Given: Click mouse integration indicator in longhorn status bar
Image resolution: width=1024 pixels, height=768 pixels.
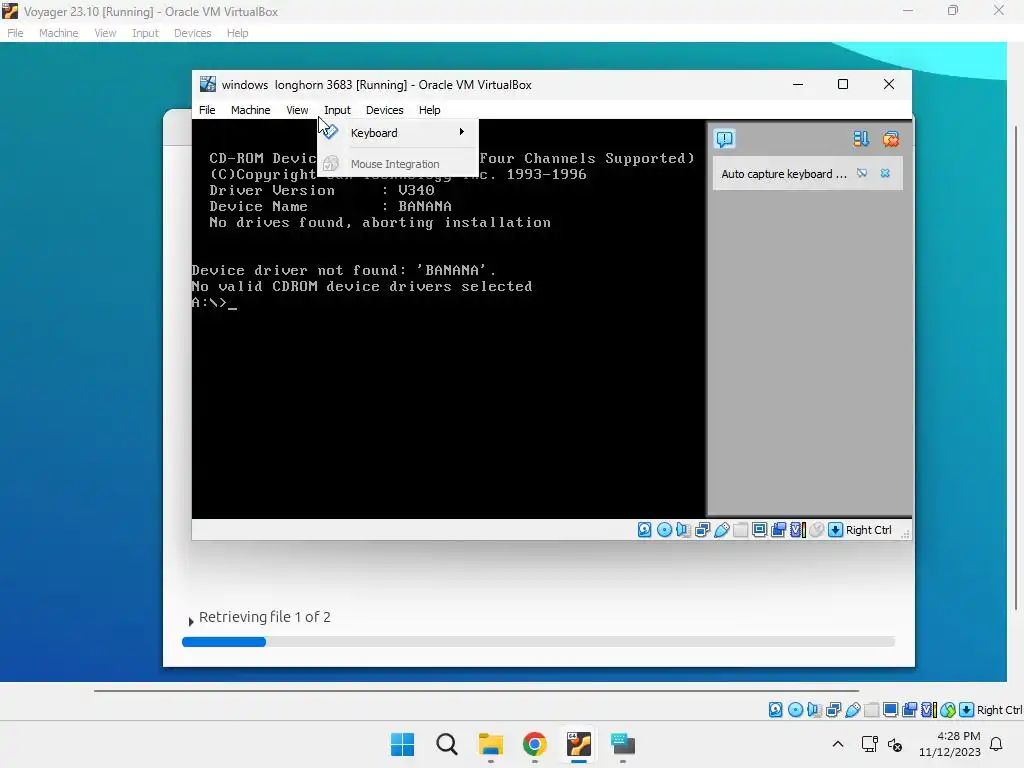Looking at the screenshot, I should [816, 530].
